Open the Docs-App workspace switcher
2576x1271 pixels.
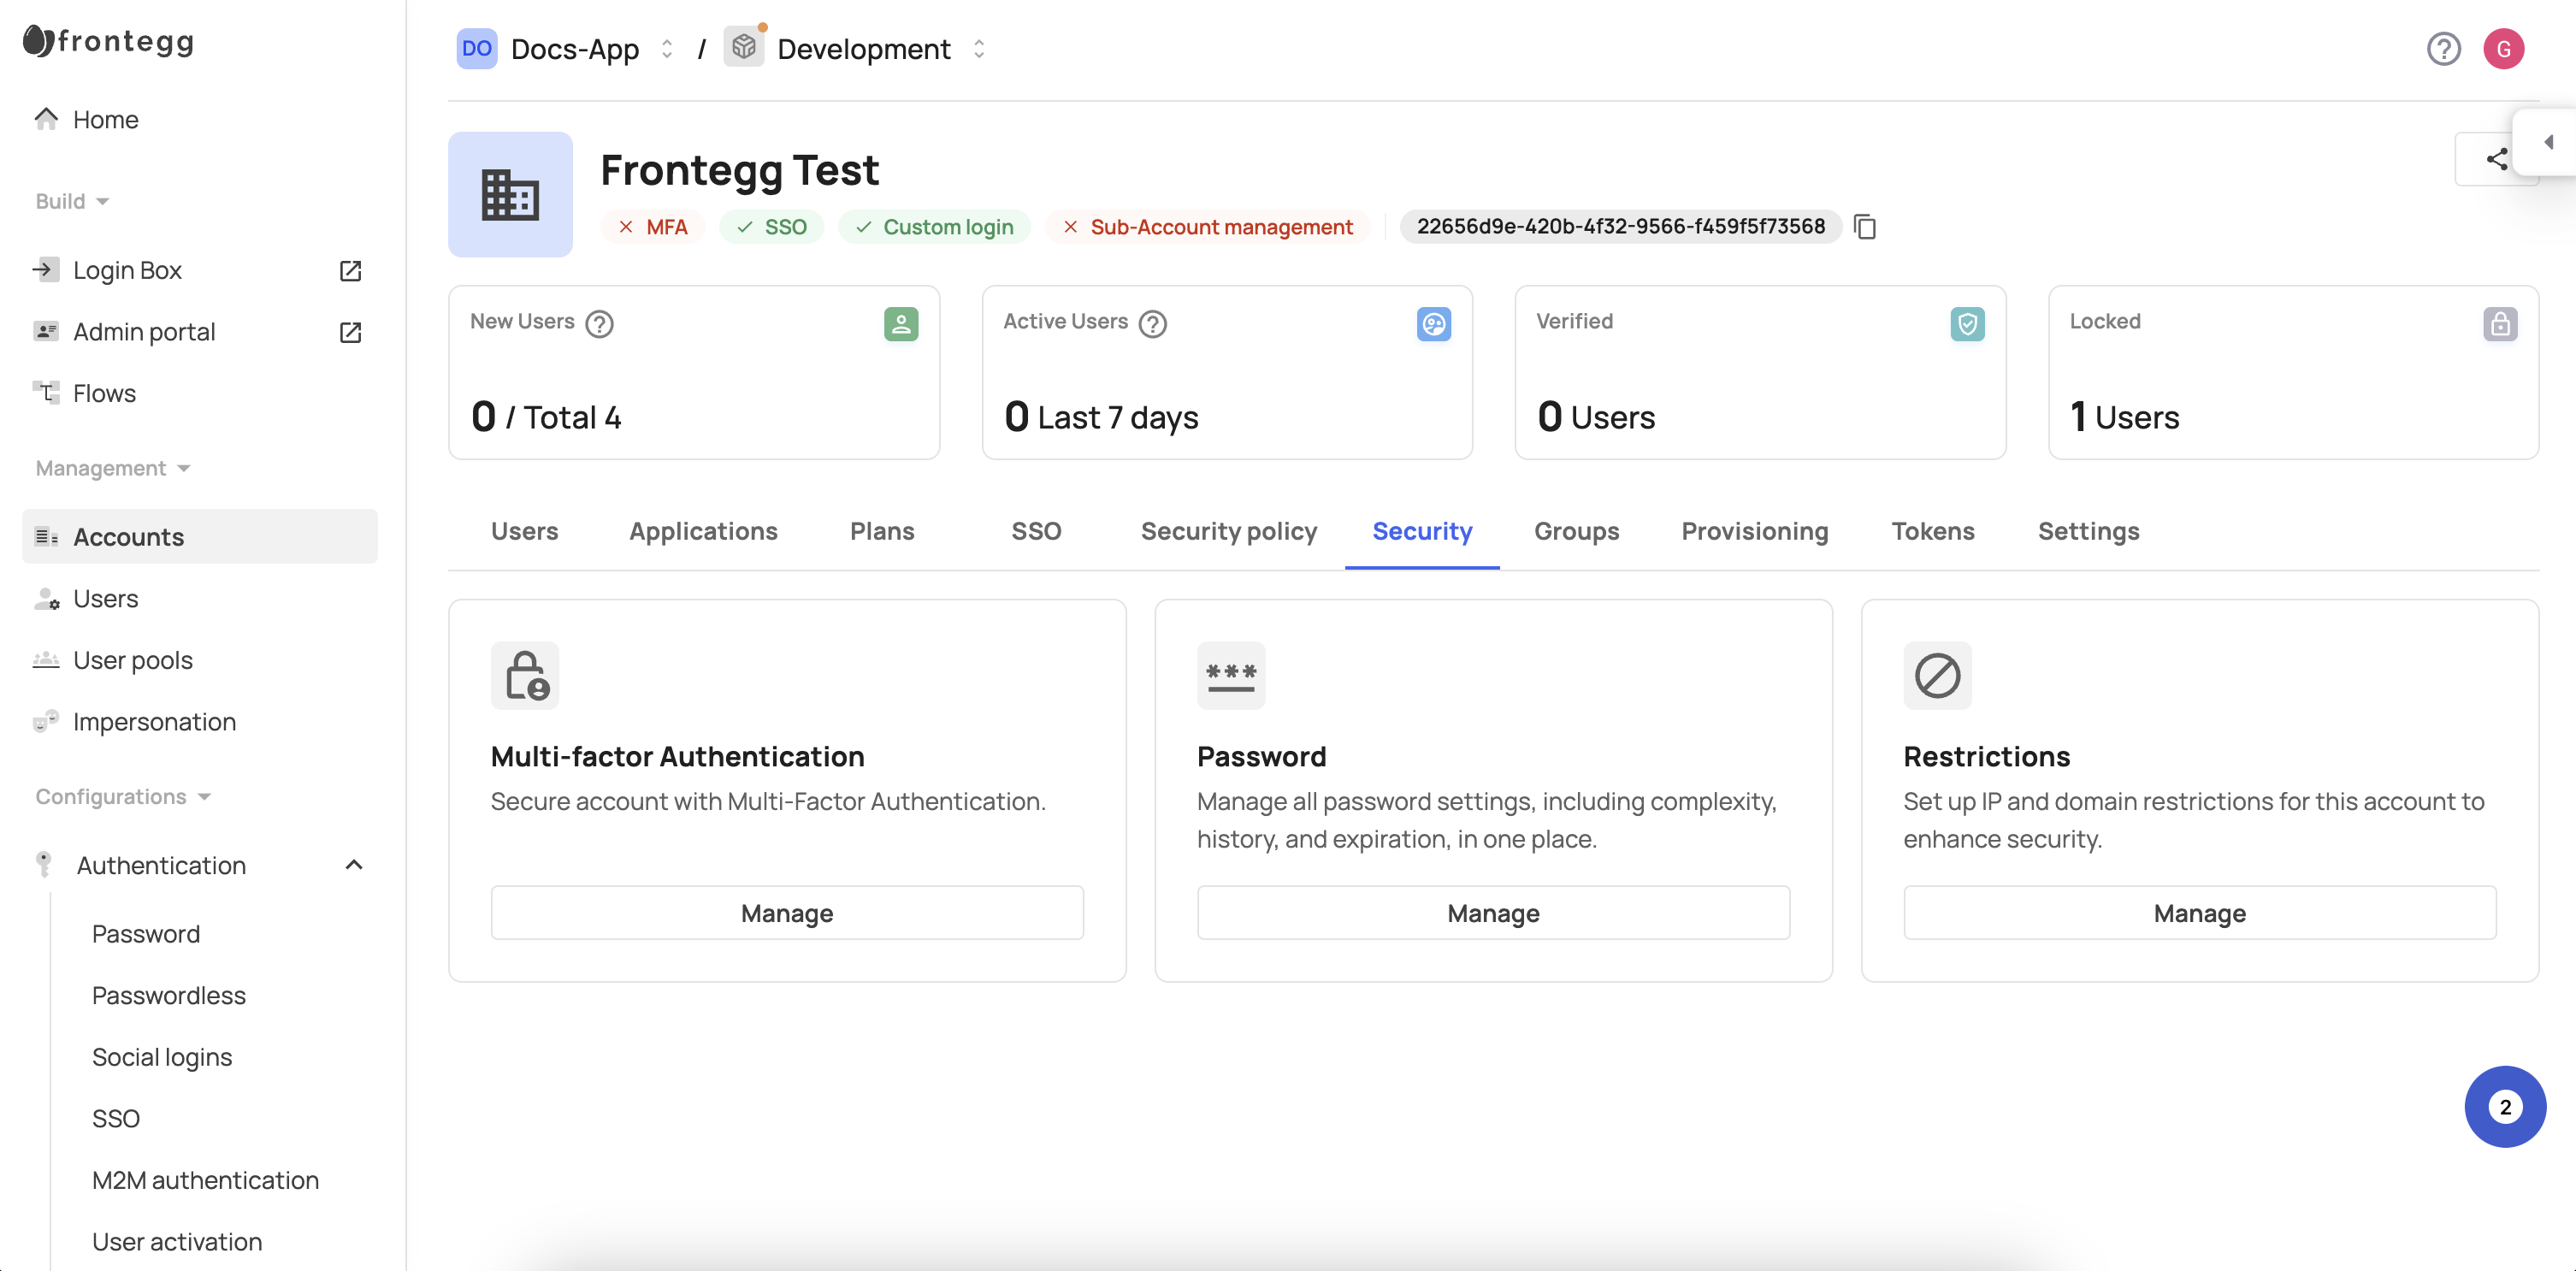pos(666,48)
